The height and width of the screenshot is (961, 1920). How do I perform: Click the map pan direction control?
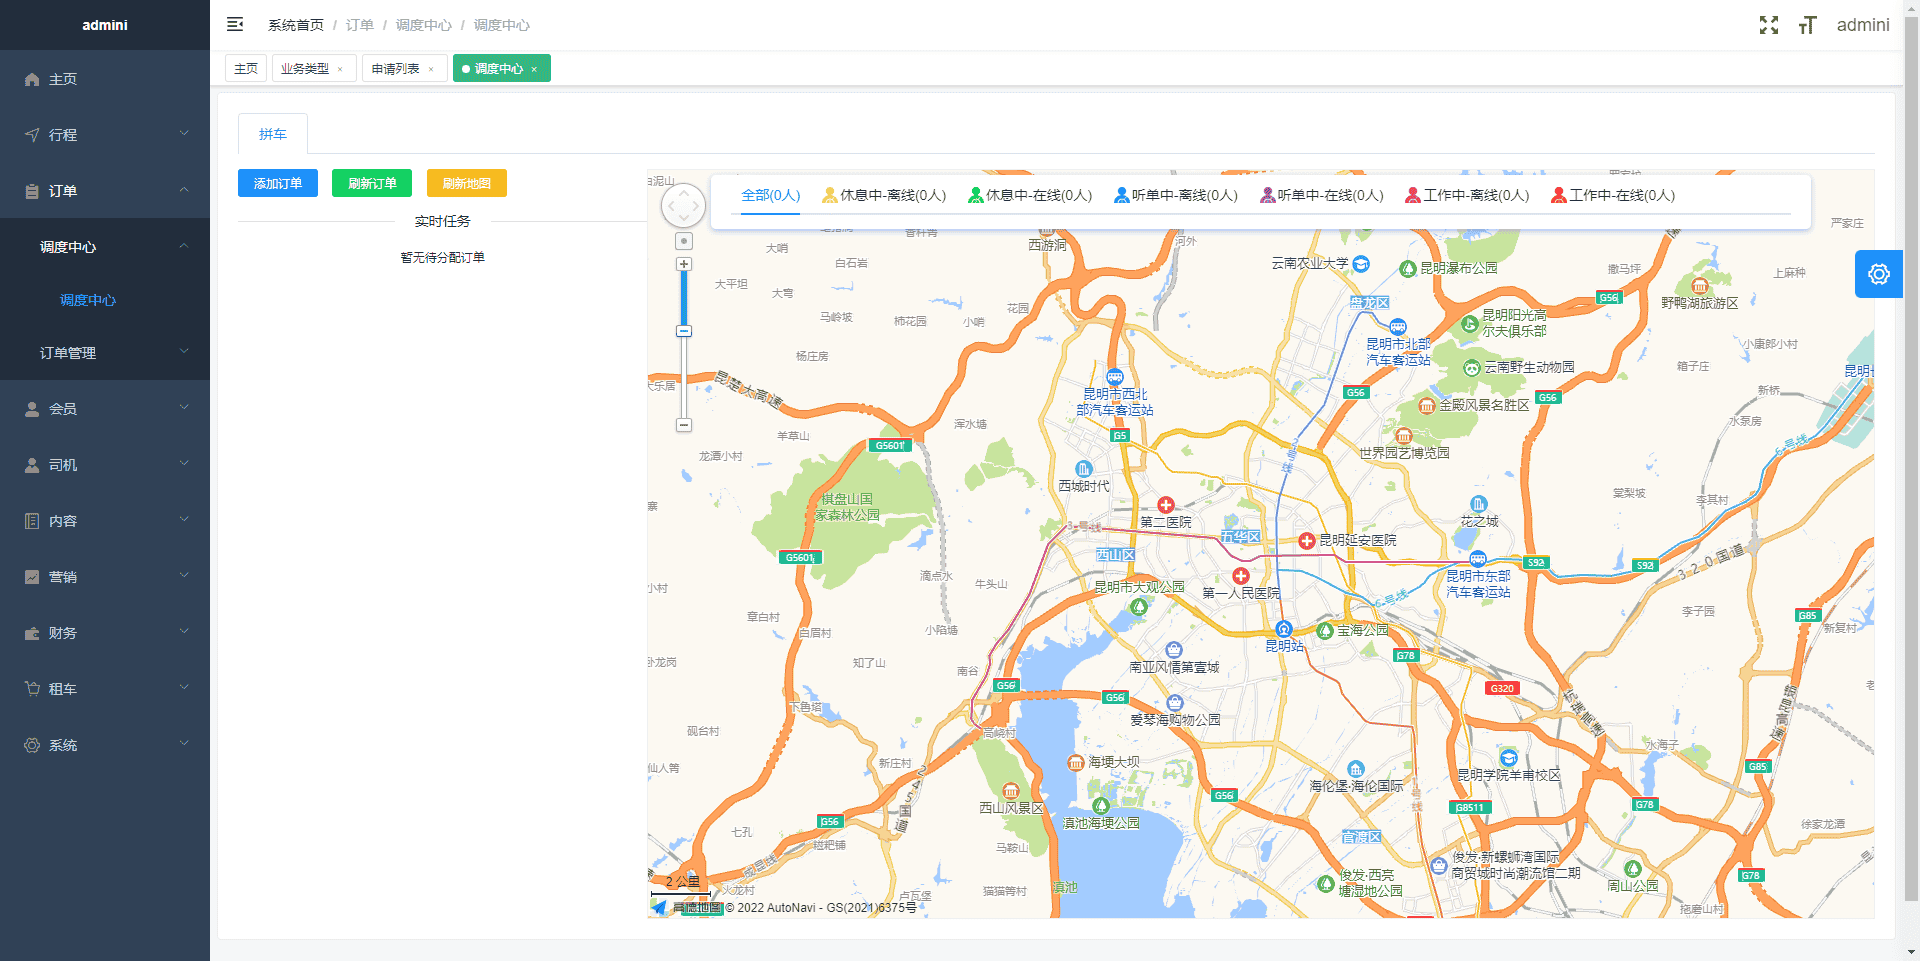tap(684, 206)
